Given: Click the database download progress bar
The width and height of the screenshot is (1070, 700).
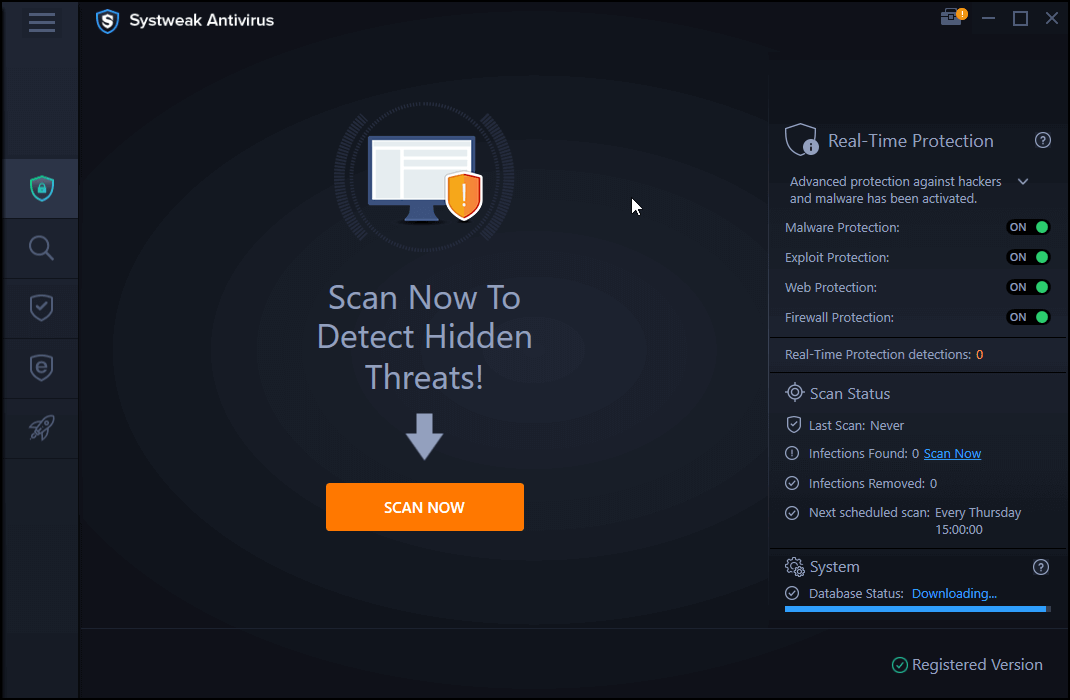Looking at the screenshot, I should (x=915, y=609).
